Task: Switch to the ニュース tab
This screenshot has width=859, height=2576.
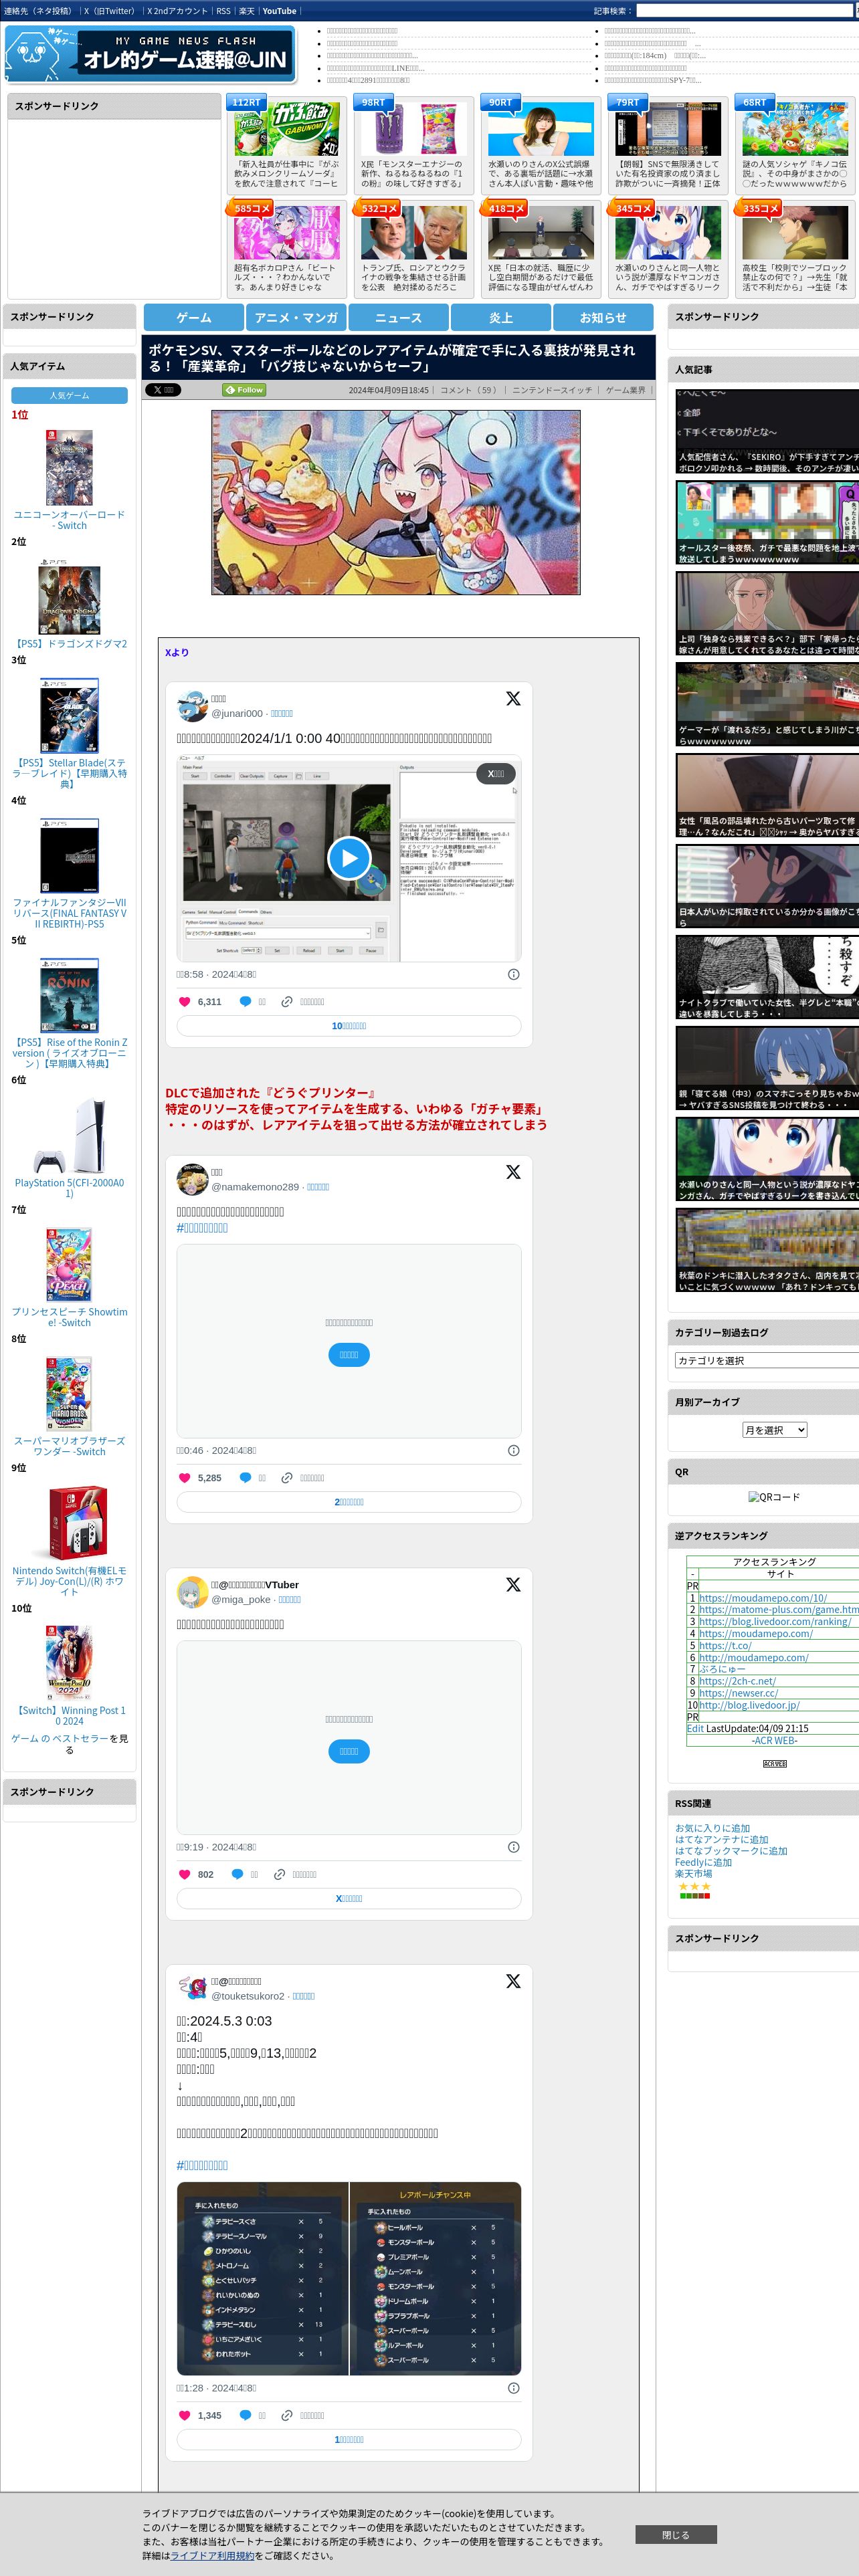Action: (x=398, y=317)
